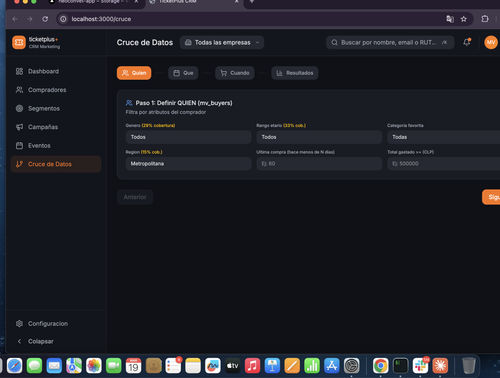Click the Ultima compra days input field

click(319, 164)
